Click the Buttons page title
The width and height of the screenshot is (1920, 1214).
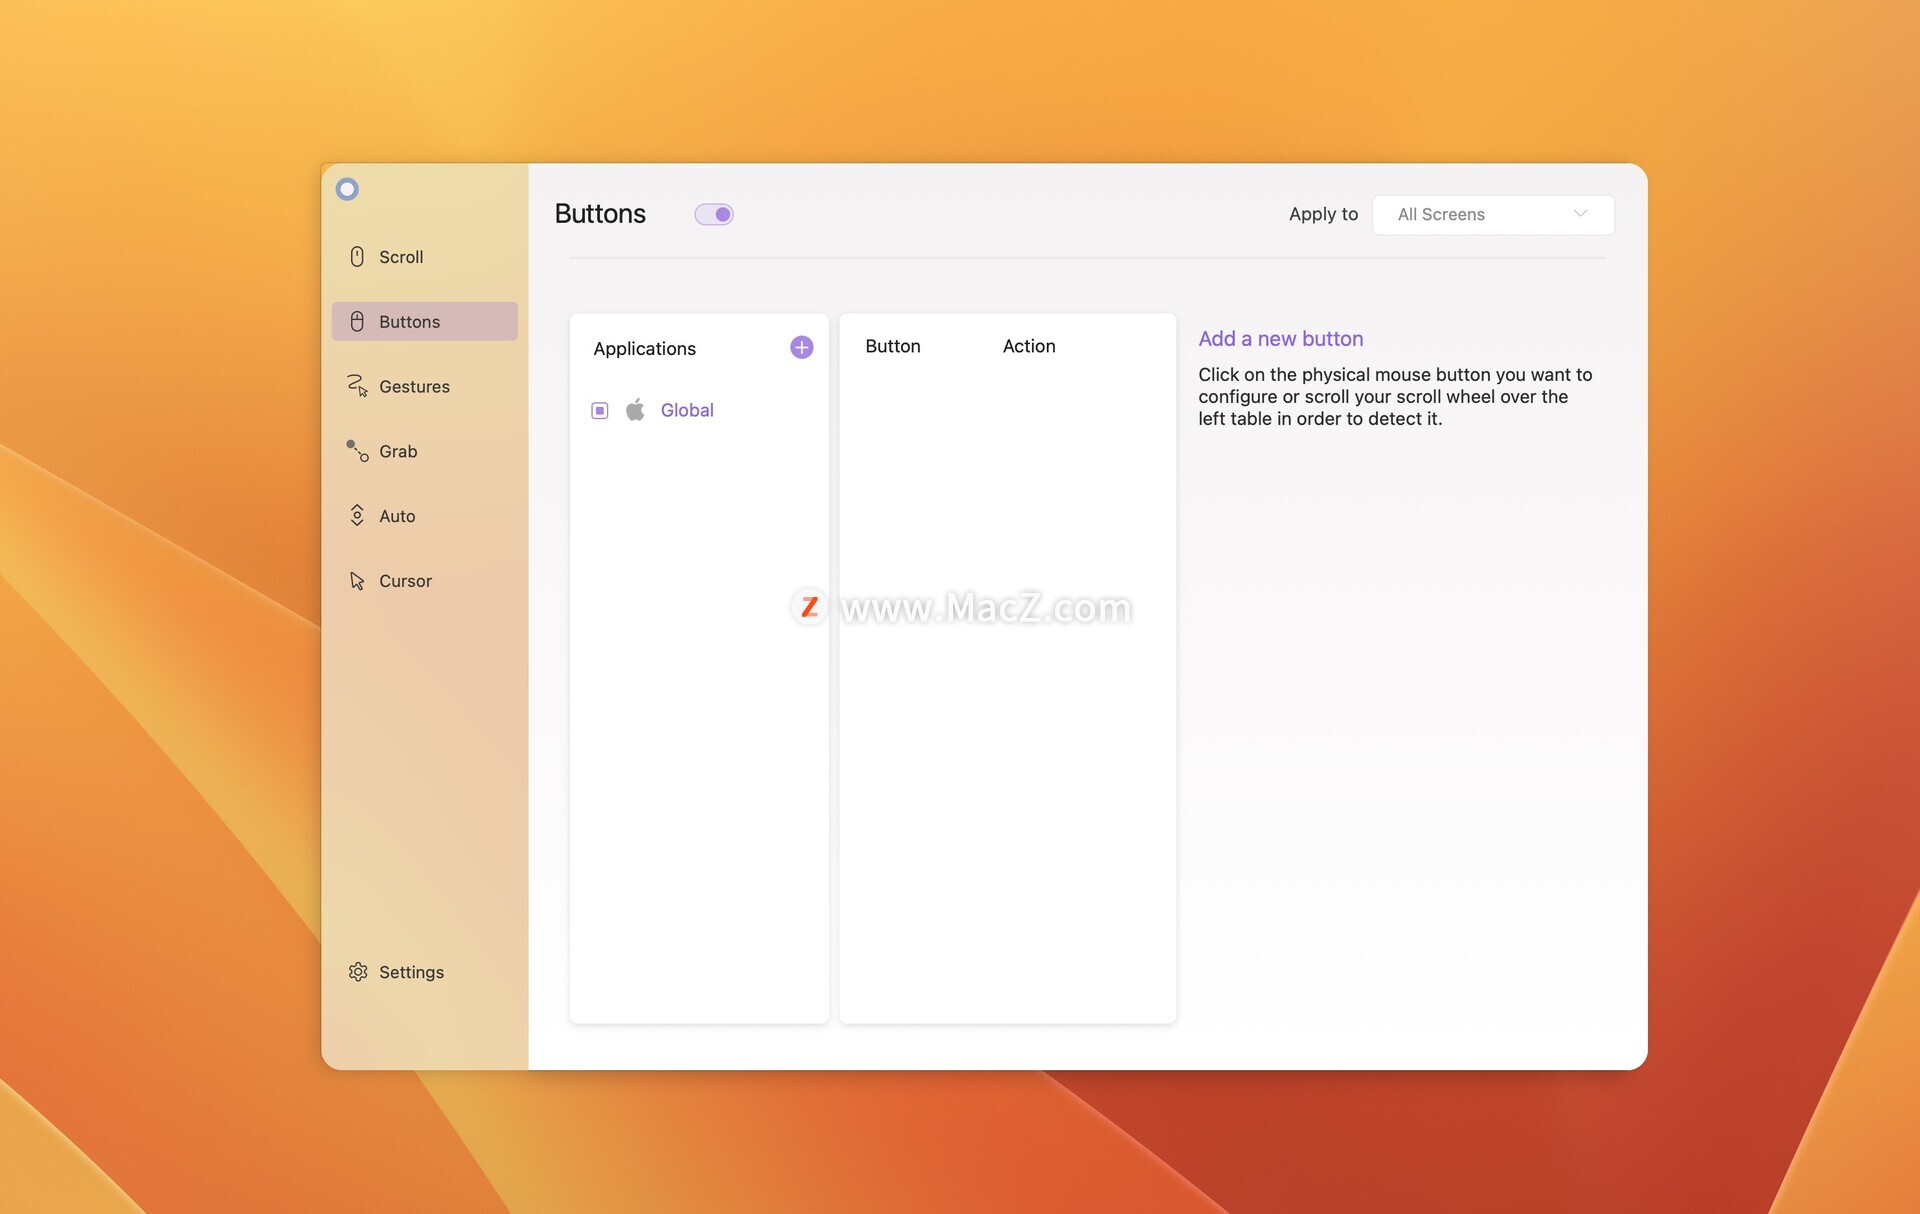tap(600, 214)
